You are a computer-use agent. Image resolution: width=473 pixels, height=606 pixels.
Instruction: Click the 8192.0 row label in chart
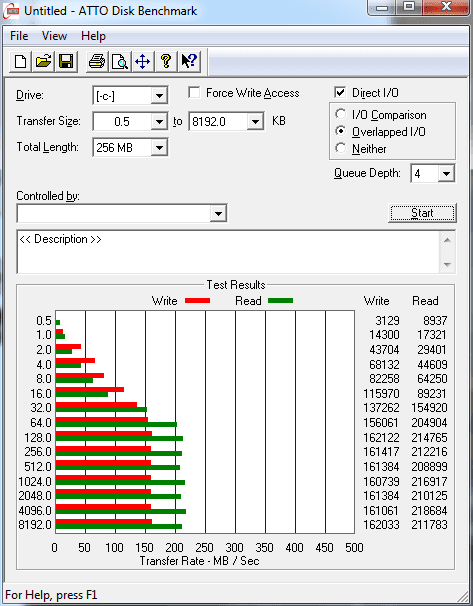35,524
